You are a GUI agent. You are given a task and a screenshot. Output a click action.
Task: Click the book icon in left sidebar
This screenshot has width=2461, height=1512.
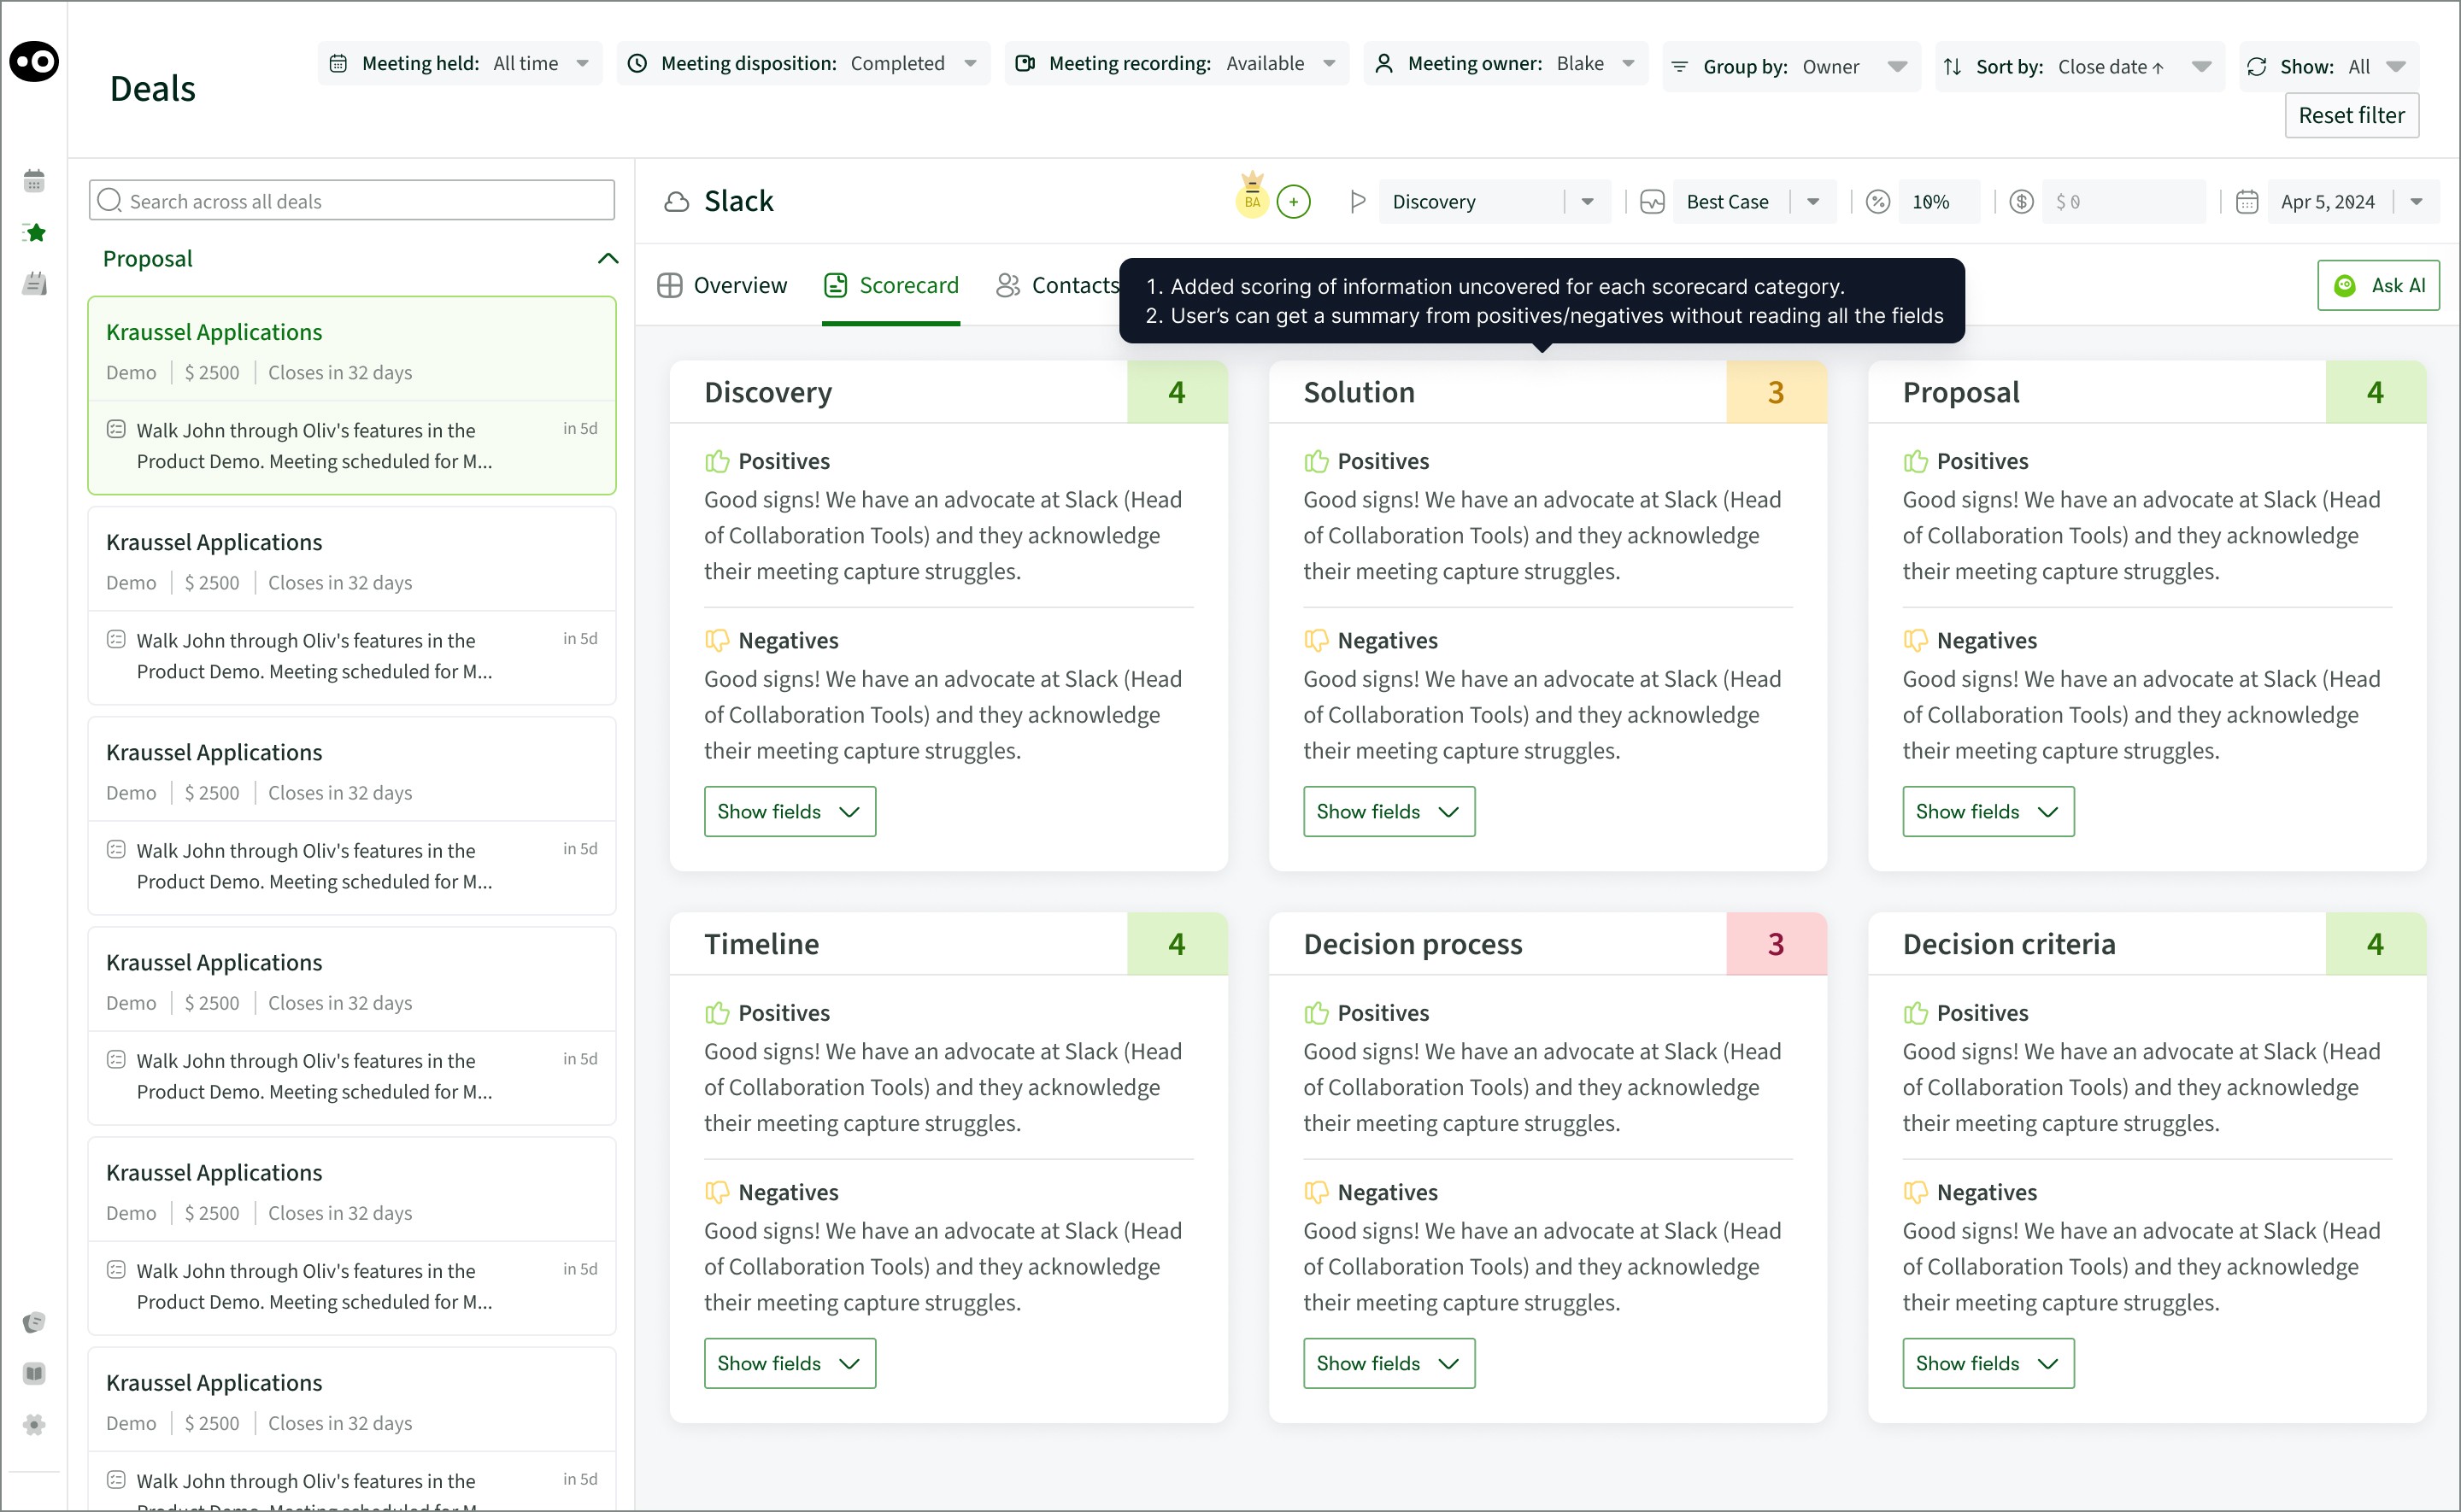click(34, 1373)
